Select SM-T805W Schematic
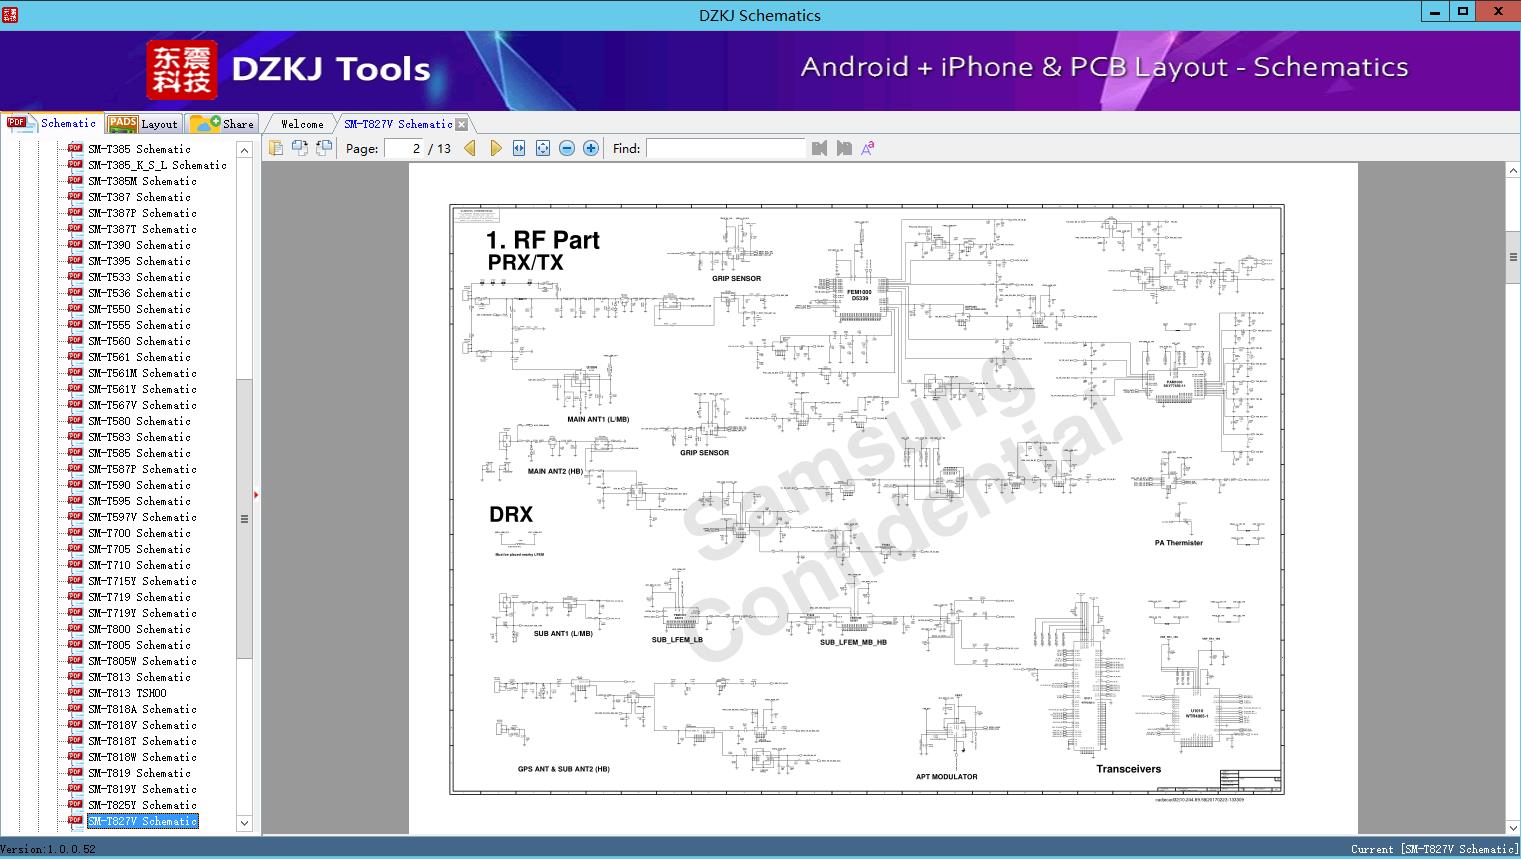Image resolution: width=1521 pixels, height=859 pixels. pyautogui.click(x=142, y=661)
